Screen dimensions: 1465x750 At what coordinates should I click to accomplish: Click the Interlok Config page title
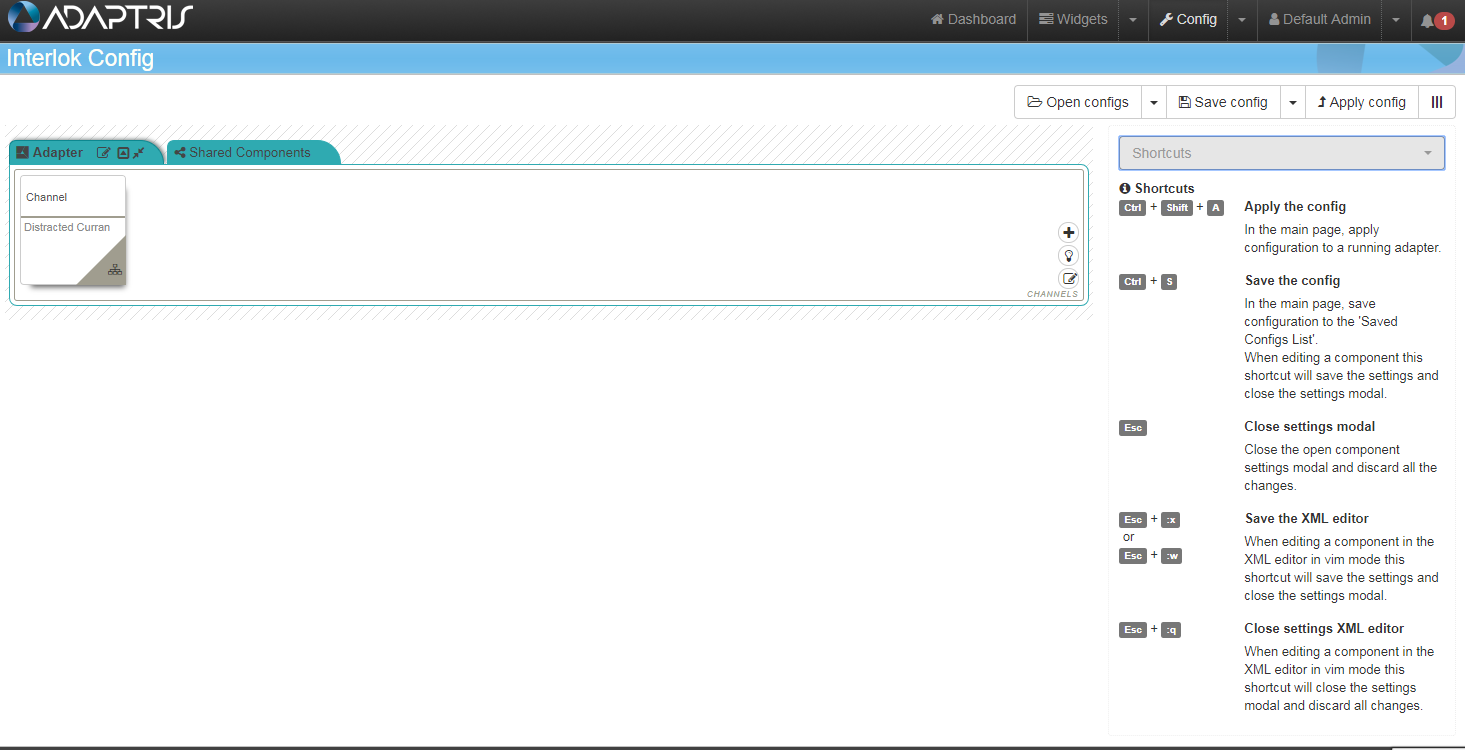pos(80,58)
